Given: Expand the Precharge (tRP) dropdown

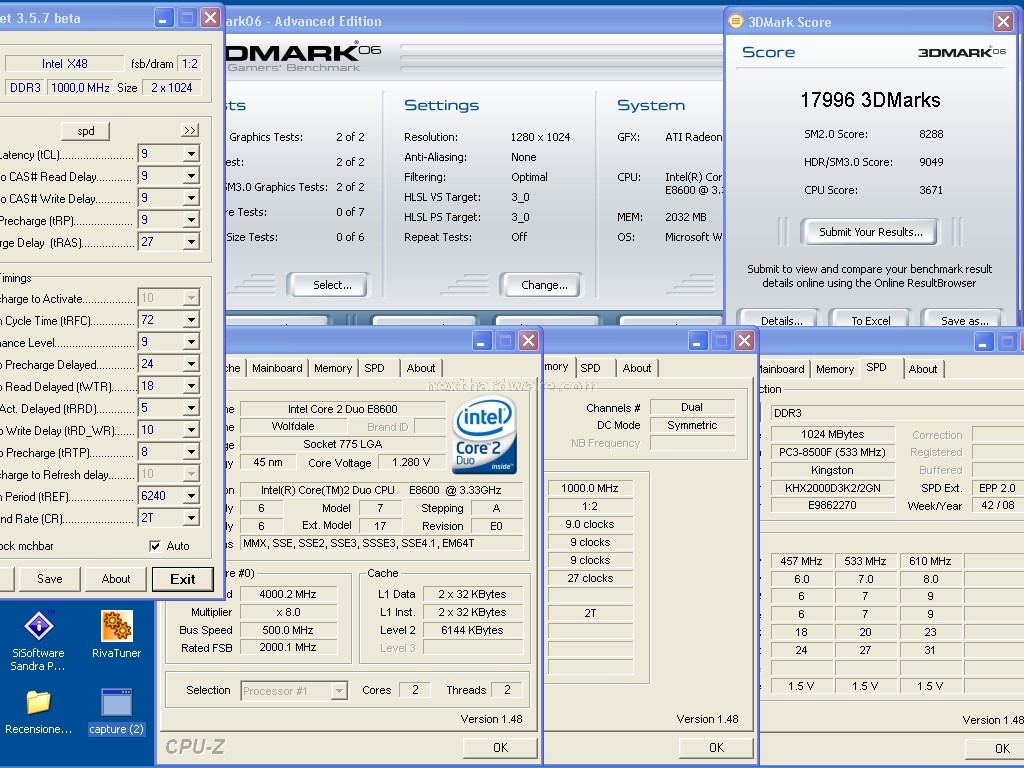Looking at the screenshot, I should [191, 220].
